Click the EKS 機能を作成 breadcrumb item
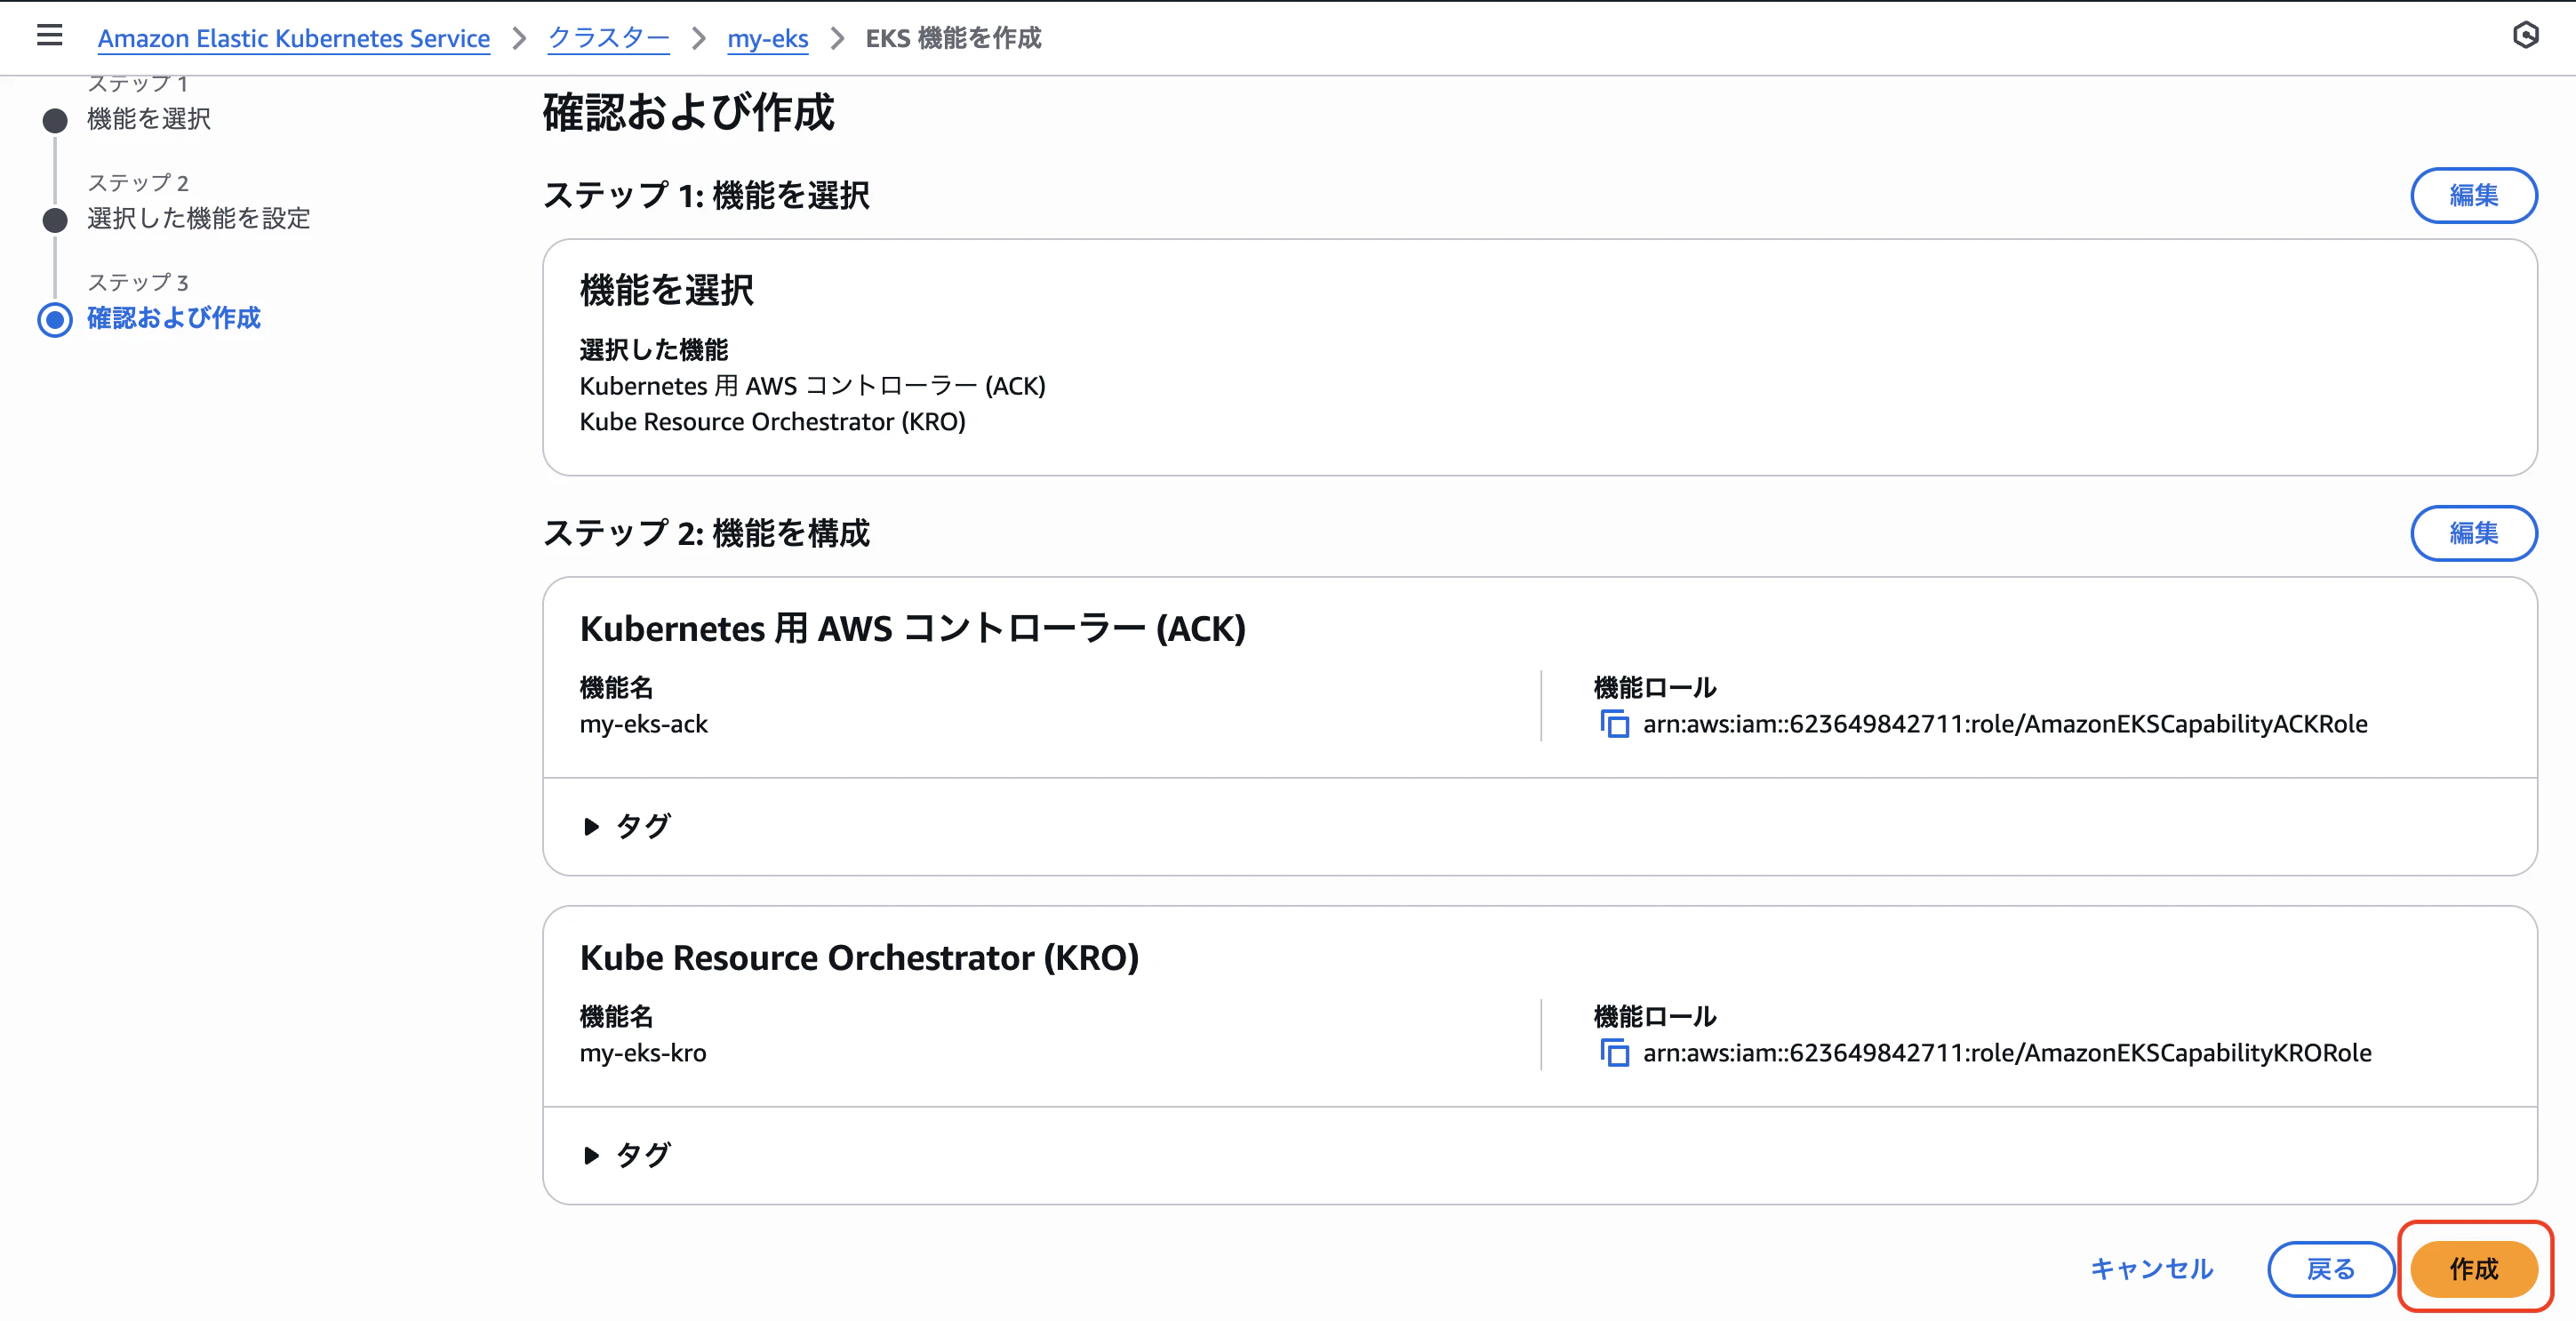 pos(951,39)
